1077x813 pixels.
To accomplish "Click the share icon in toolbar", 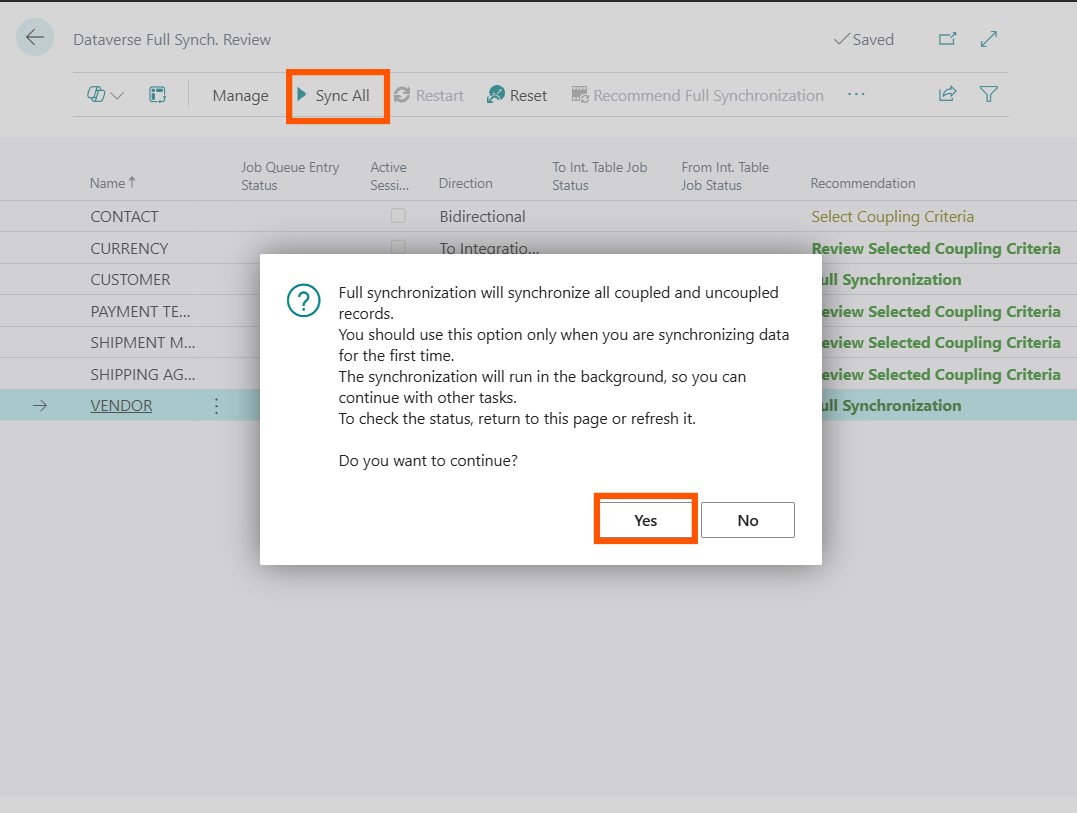I will click(x=947, y=94).
